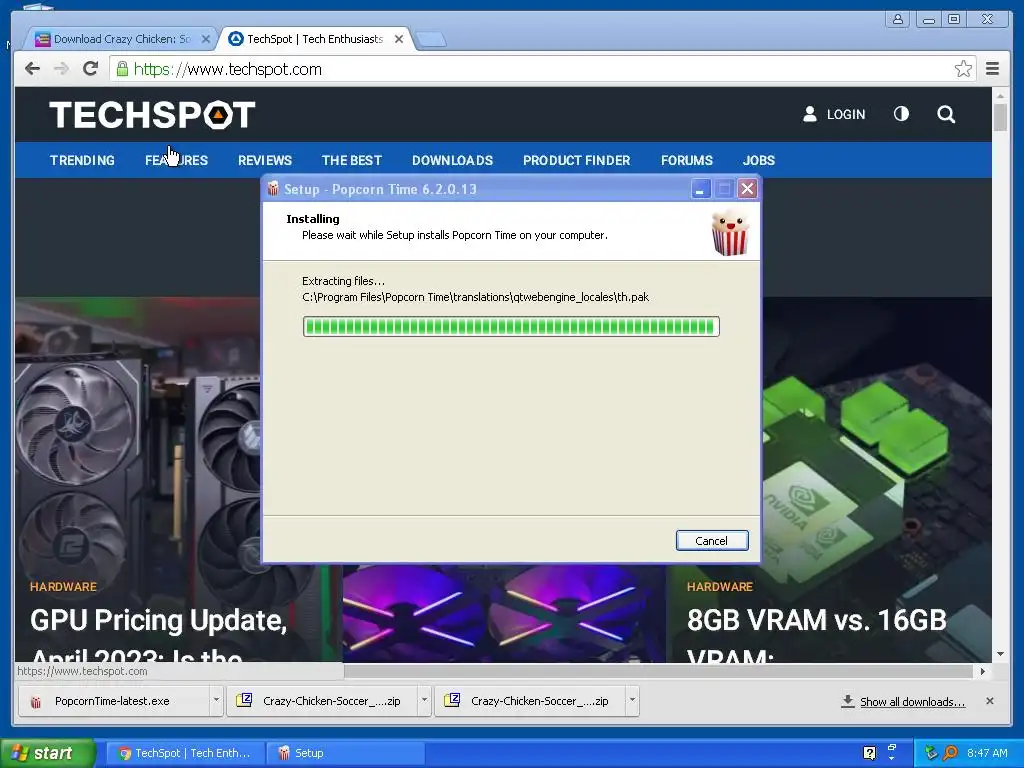1024x768 pixels.
Task: Open the Chrome hamburger menu
Action: [x=992, y=69]
